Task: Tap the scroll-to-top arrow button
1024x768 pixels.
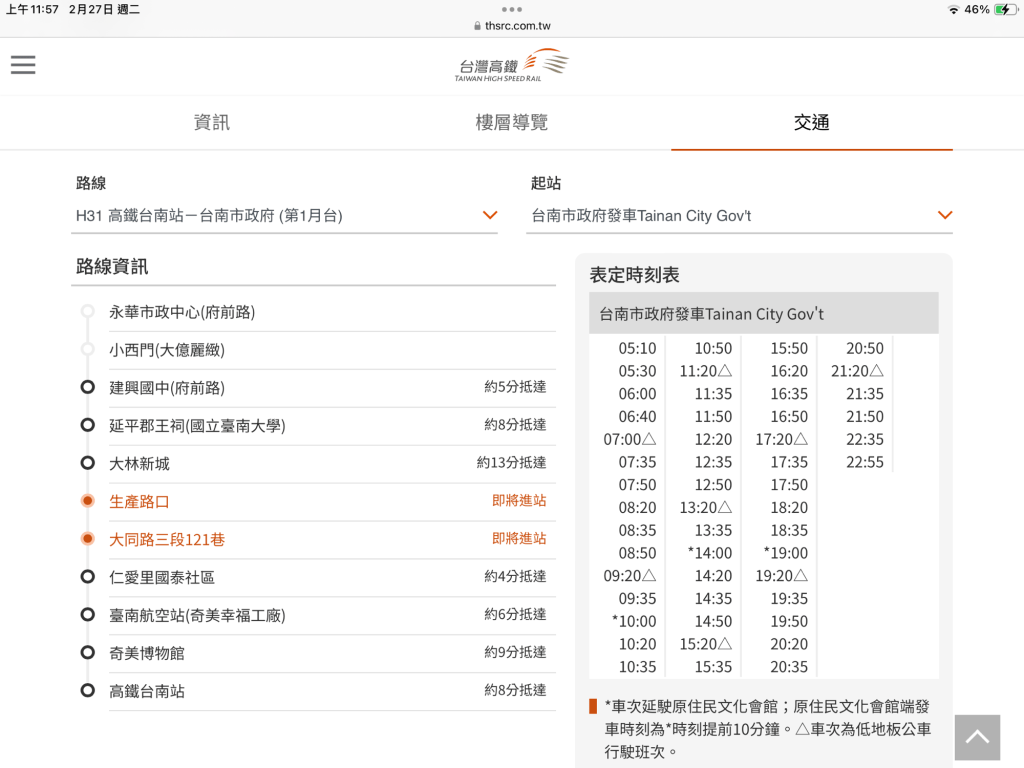Action: (x=977, y=738)
